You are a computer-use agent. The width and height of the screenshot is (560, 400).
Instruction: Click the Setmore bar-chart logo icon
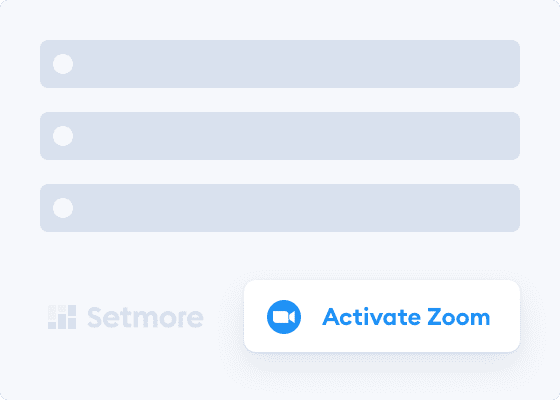[x=62, y=317]
